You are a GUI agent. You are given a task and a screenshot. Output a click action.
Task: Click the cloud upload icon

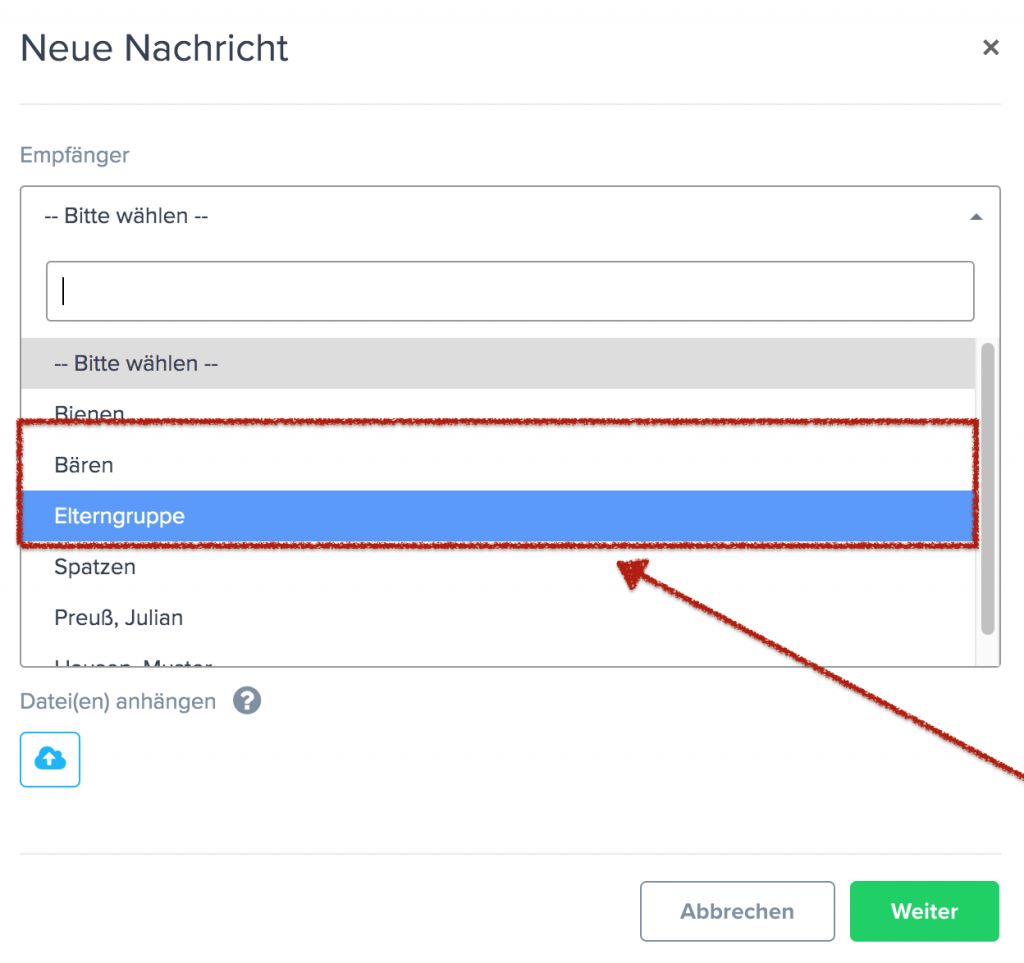point(50,759)
